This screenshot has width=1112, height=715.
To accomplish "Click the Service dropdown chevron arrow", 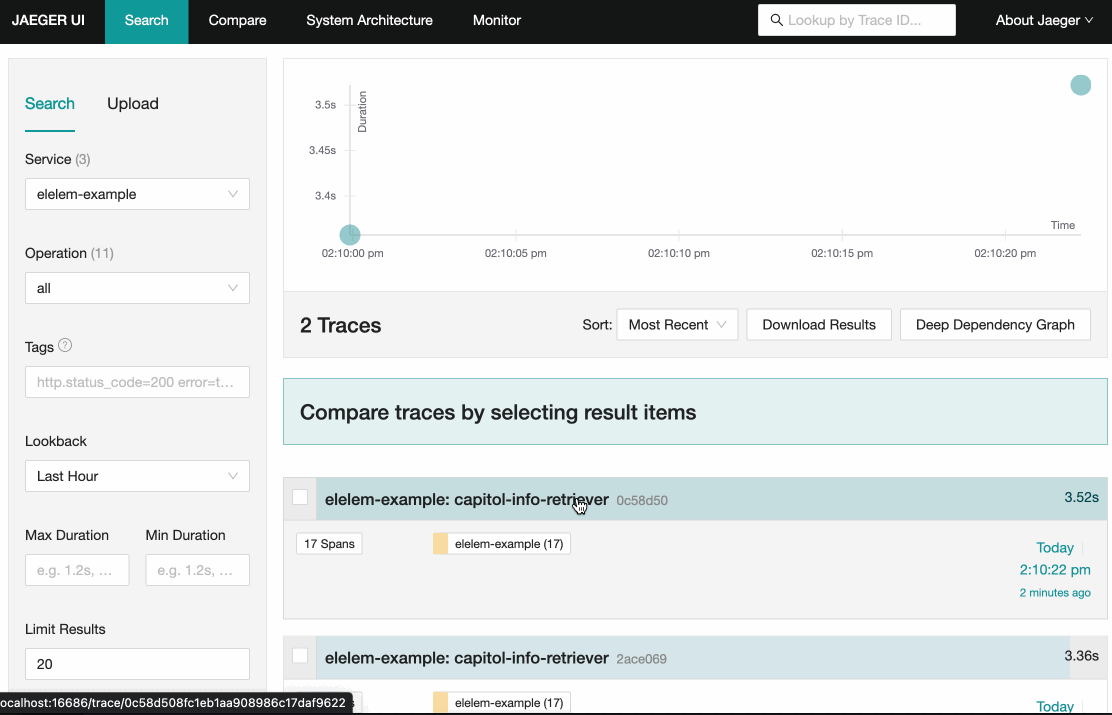I will (233, 194).
